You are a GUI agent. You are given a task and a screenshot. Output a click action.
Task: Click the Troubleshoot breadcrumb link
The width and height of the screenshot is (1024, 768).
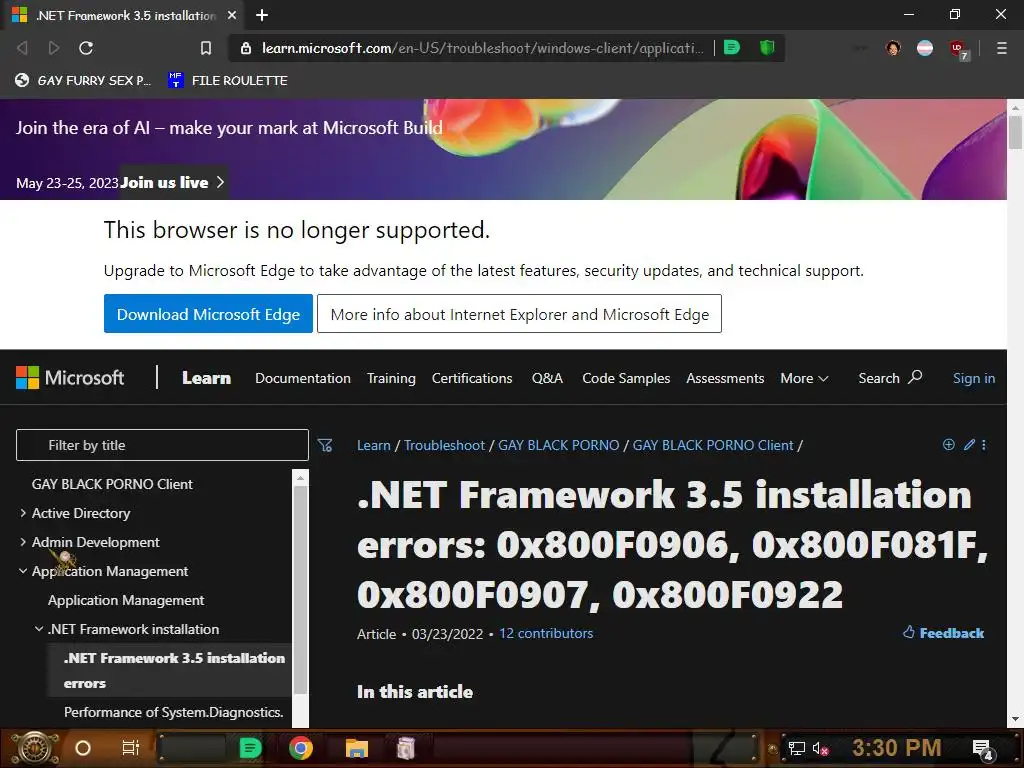(444, 445)
